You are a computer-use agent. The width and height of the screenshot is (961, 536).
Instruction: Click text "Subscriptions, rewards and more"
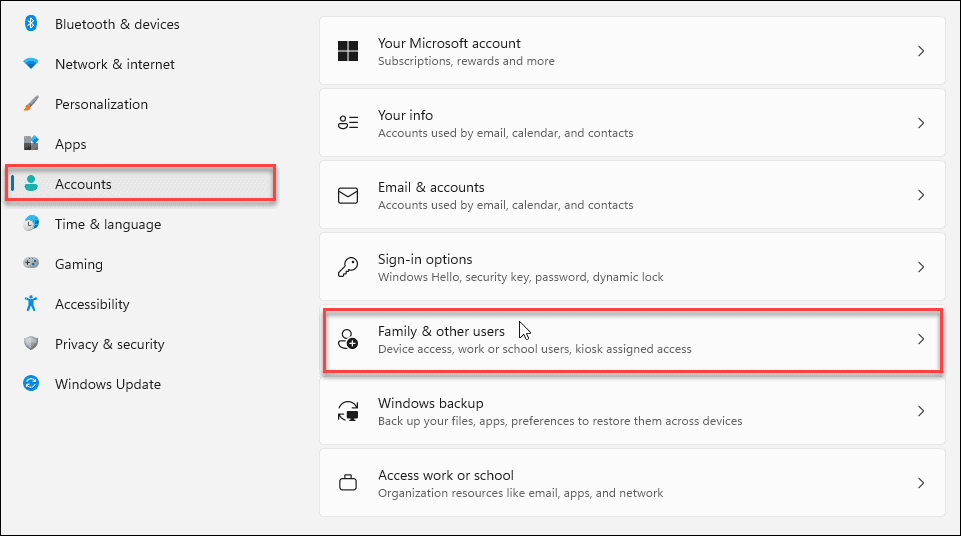tap(466, 61)
